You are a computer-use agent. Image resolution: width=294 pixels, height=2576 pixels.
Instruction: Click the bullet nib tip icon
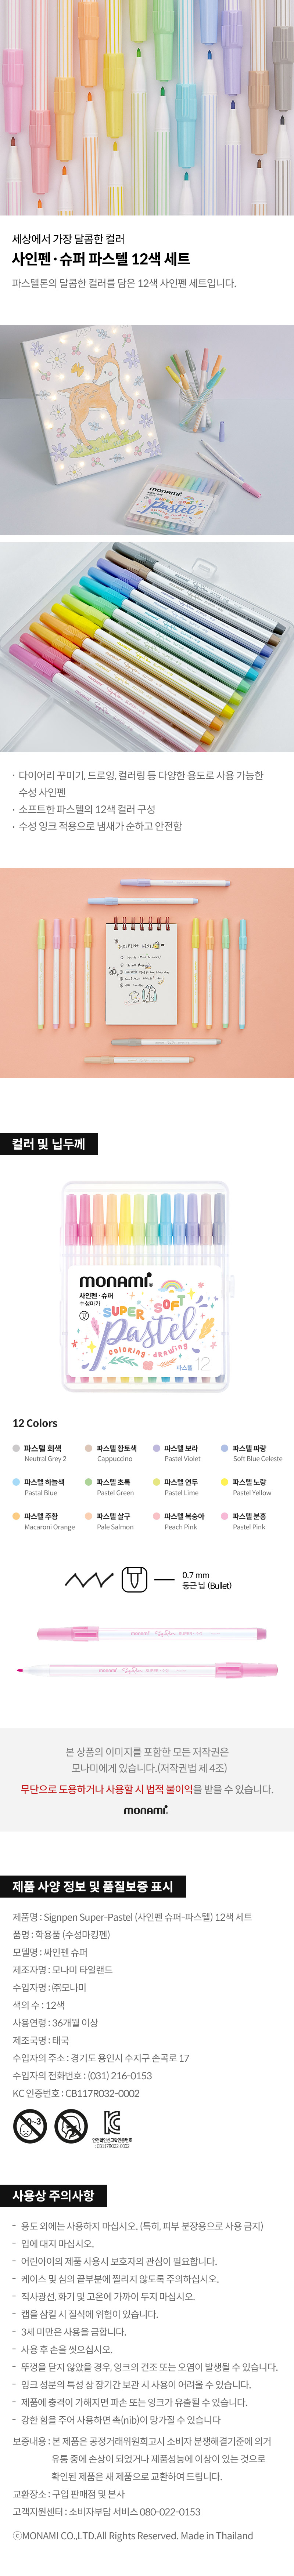(x=134, y=1580)
